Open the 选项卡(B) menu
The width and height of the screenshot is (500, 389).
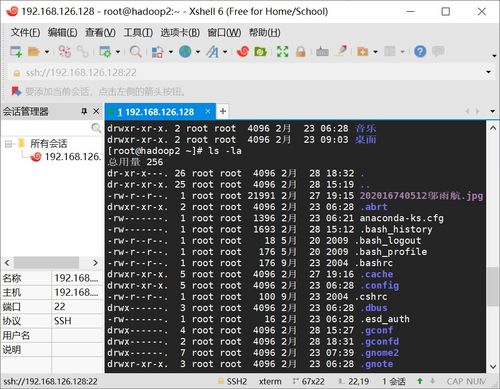click(x=180, y=33)
